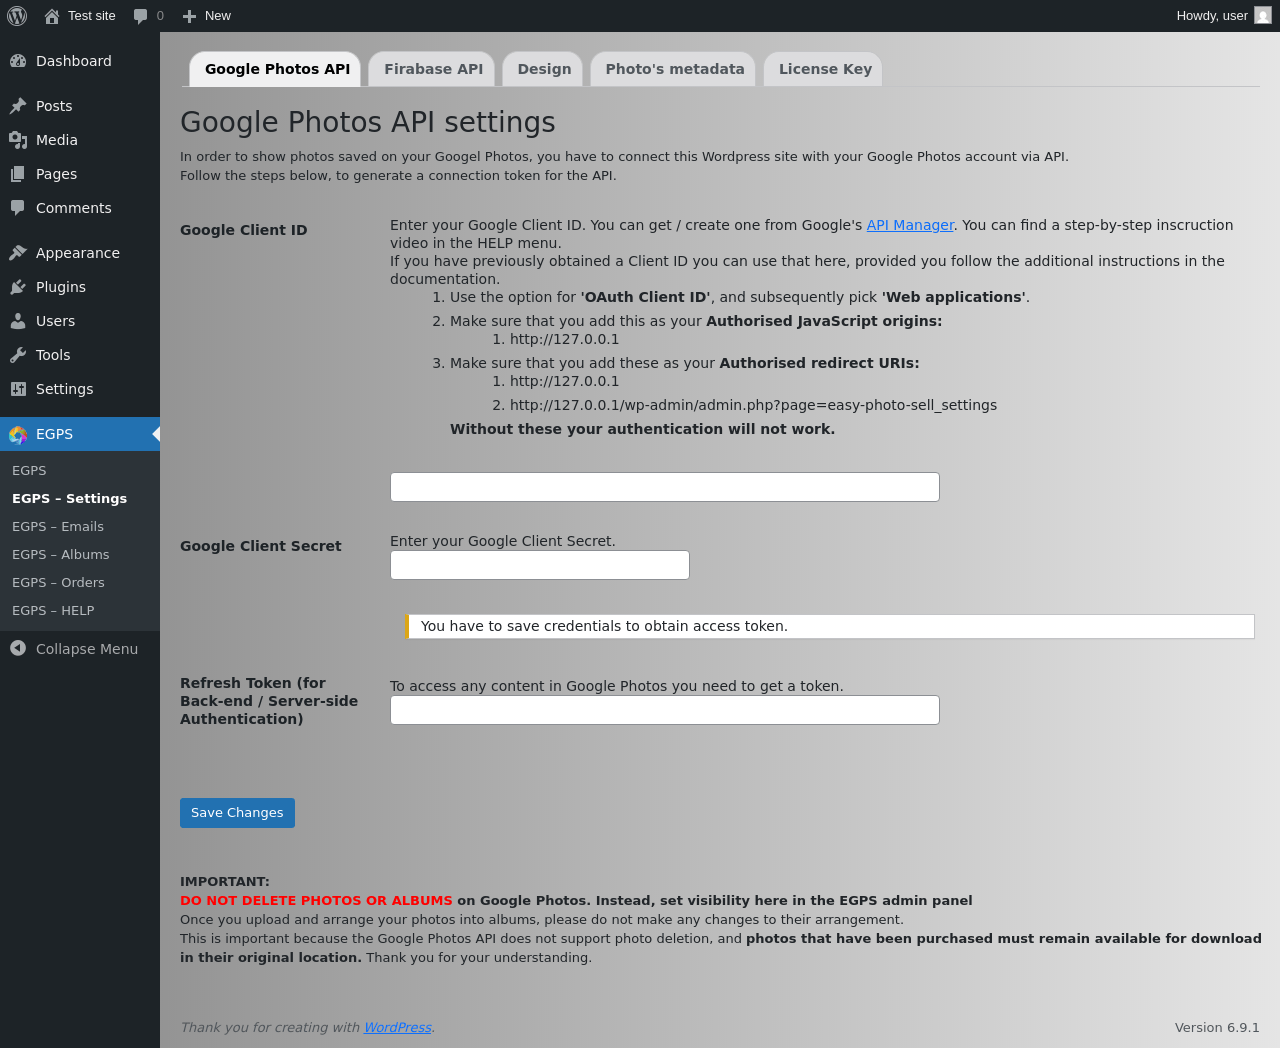
Task: Click the Pages document icon
Action: 18,174
